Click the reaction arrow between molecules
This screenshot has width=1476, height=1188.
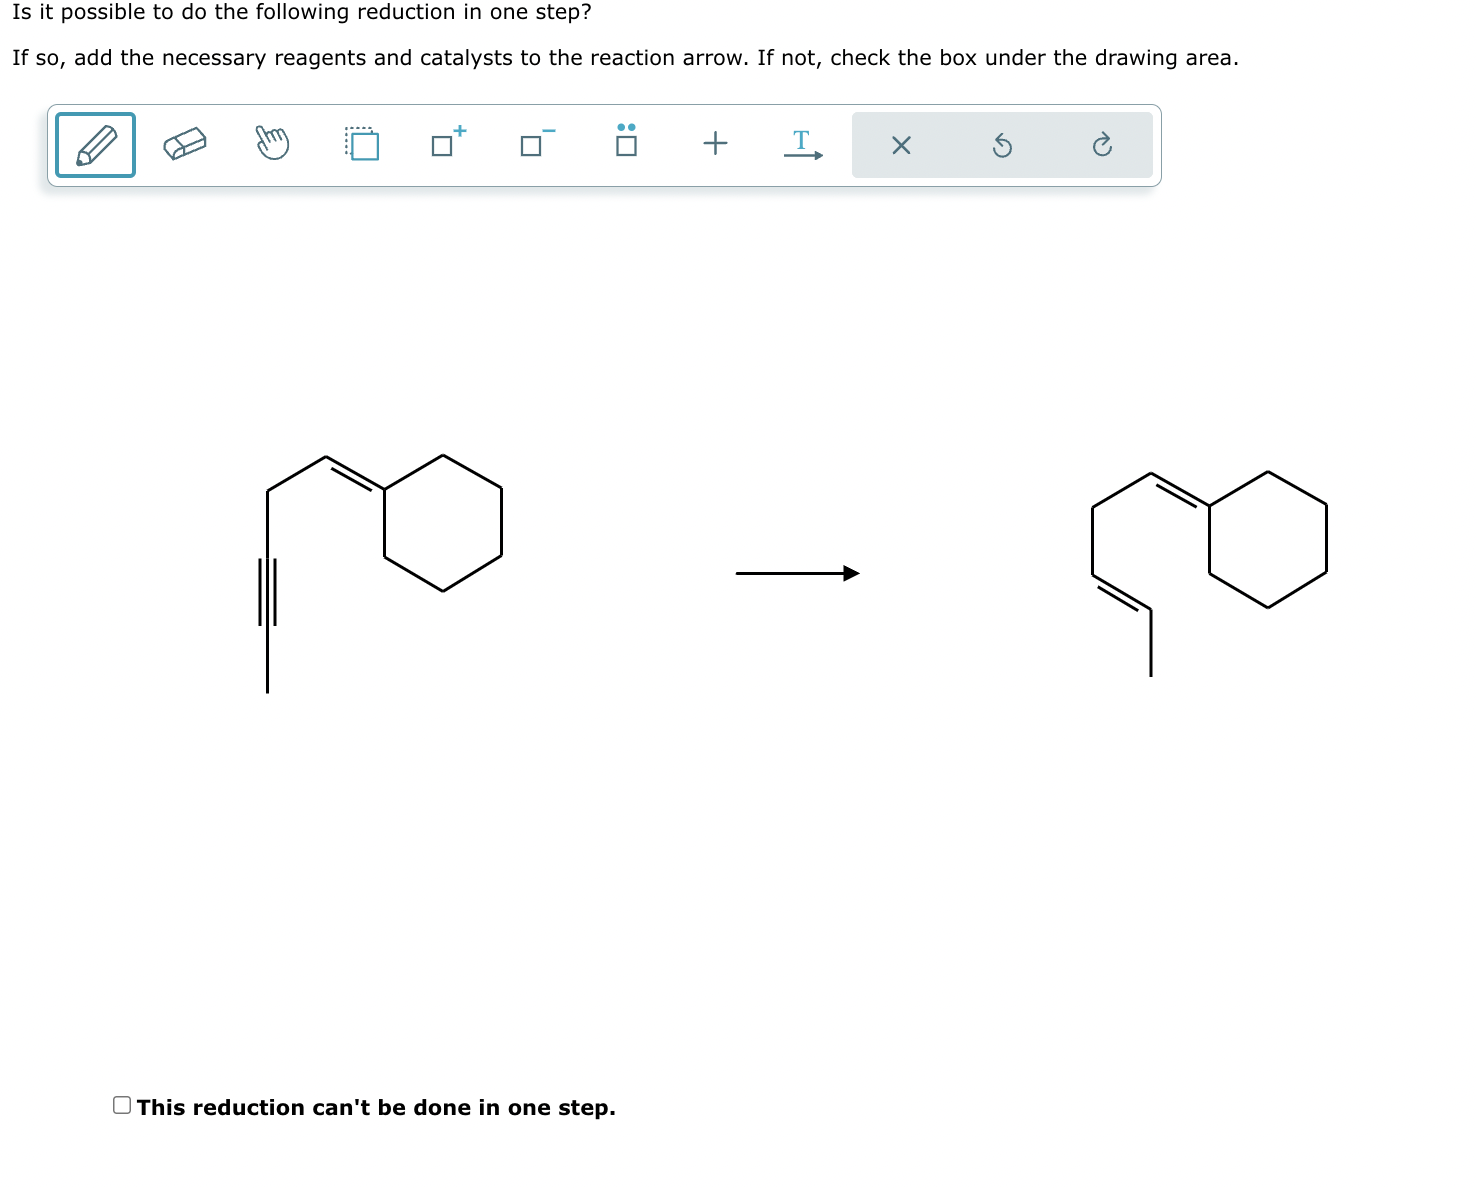797,573
